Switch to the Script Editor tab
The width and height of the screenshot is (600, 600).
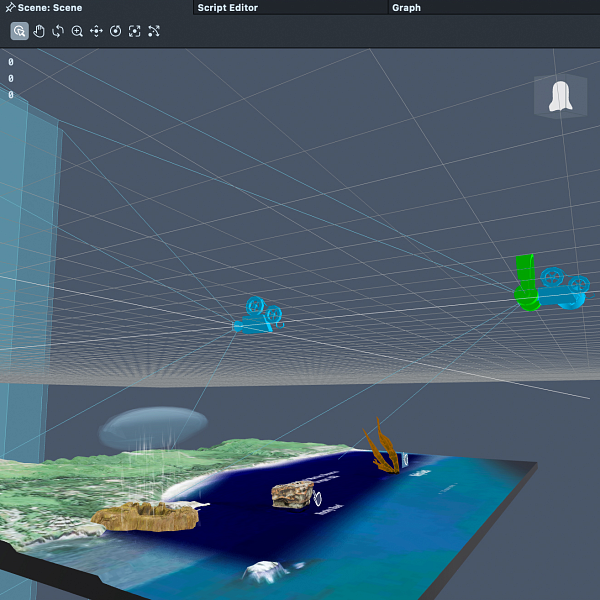coord(228,8)
